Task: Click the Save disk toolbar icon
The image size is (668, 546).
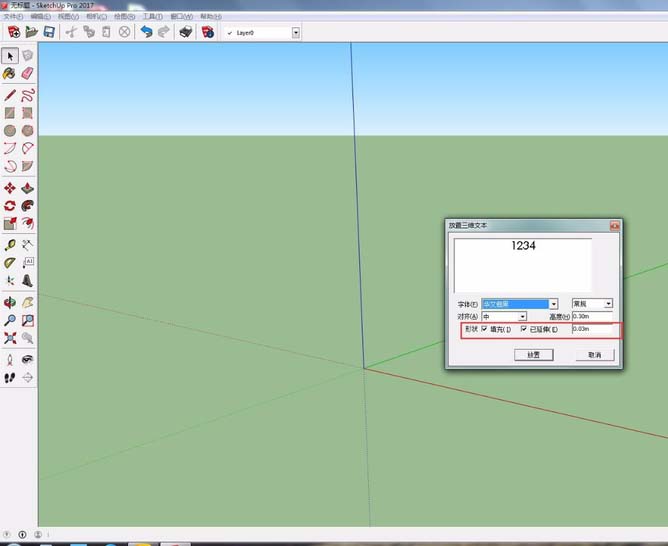Action: (x=49, y=32)
